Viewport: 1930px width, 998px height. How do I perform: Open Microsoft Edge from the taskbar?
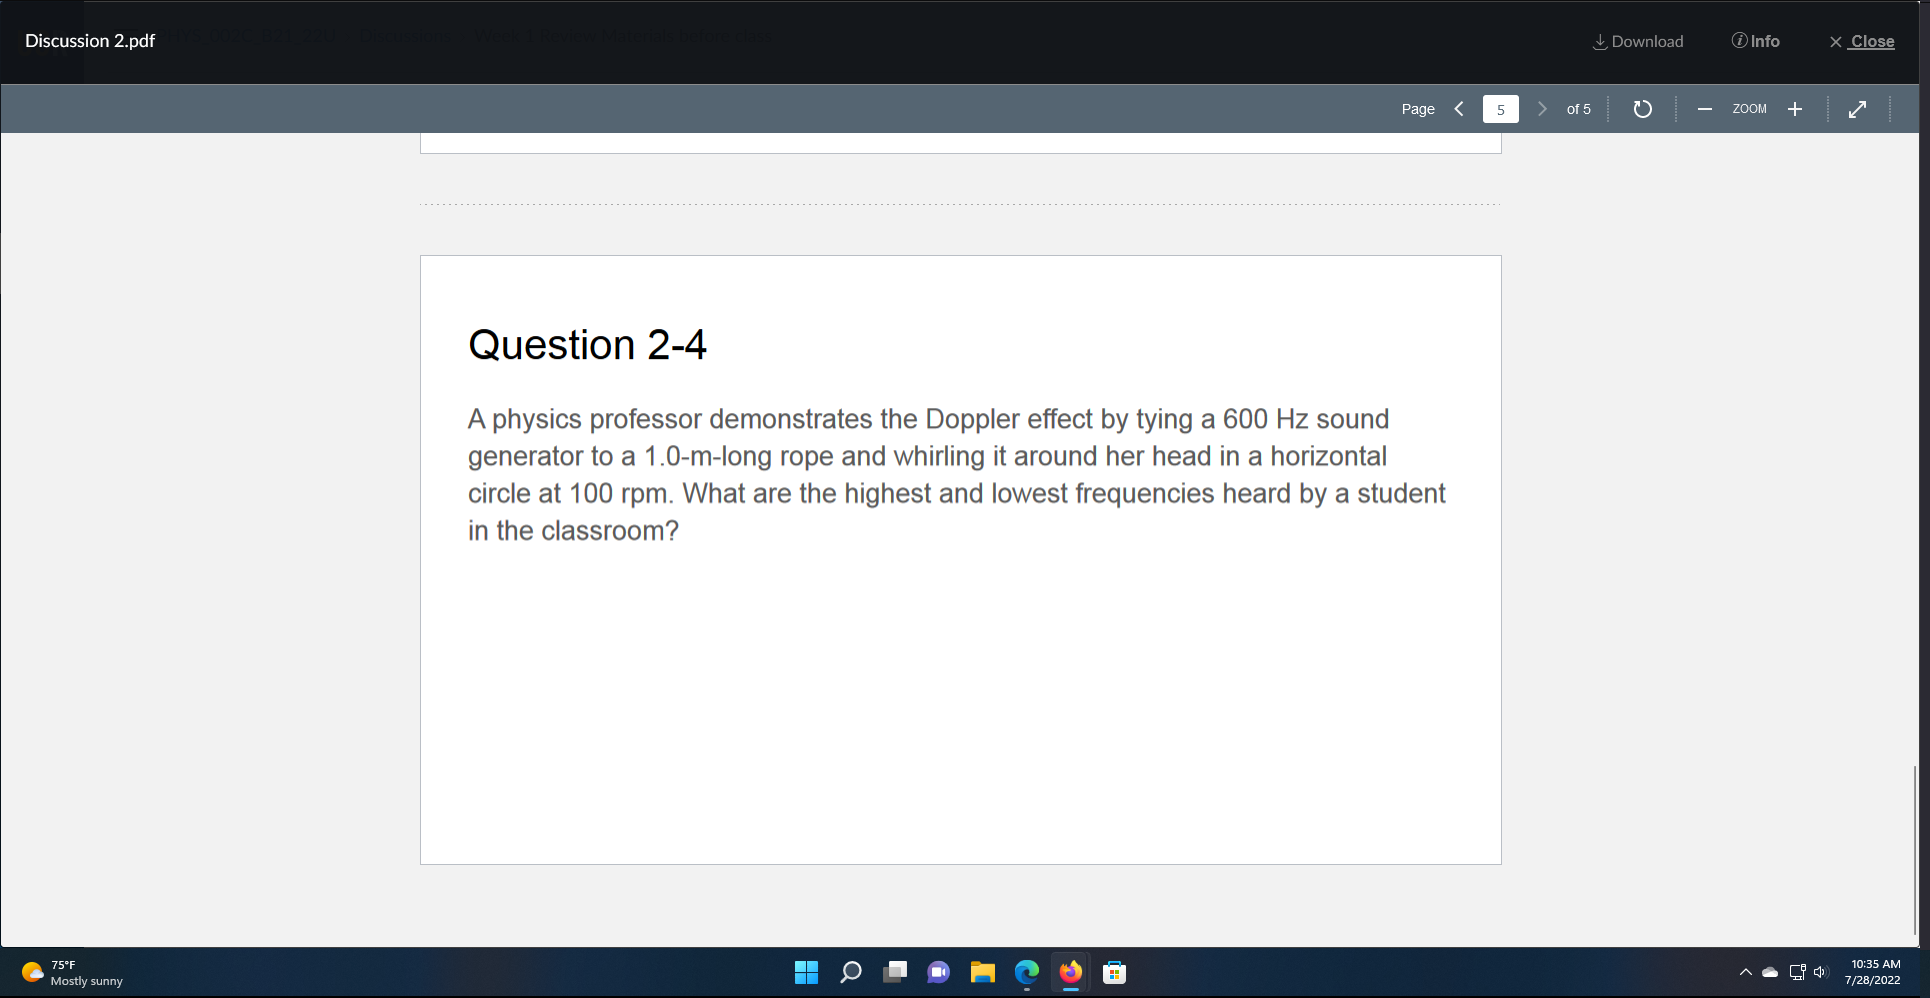pyautogui.click(x=1026, y=972)
